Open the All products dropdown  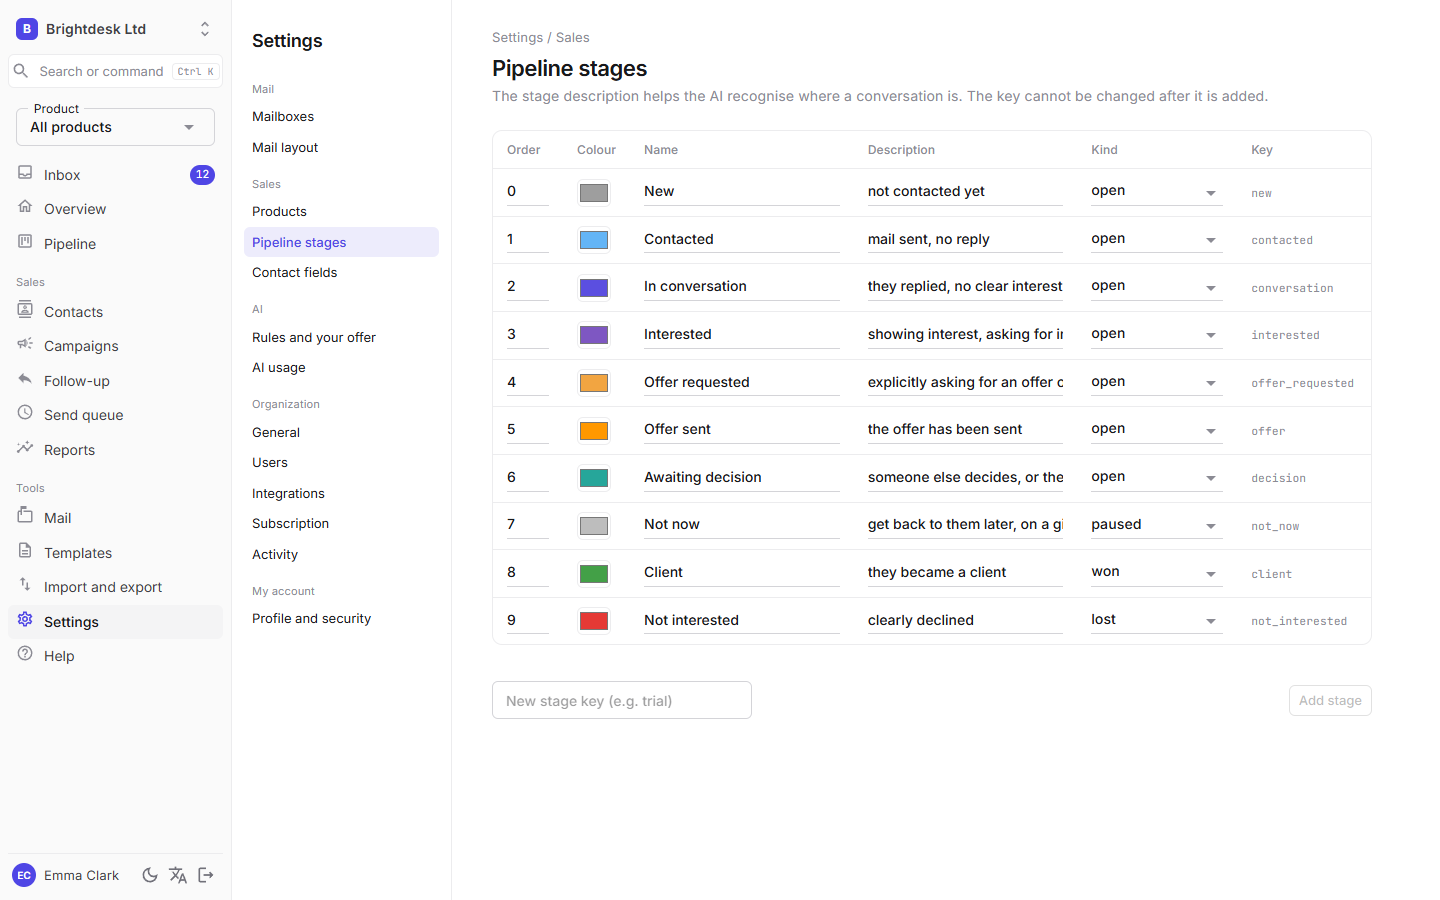pyautogui.click(x=115, y=127)
